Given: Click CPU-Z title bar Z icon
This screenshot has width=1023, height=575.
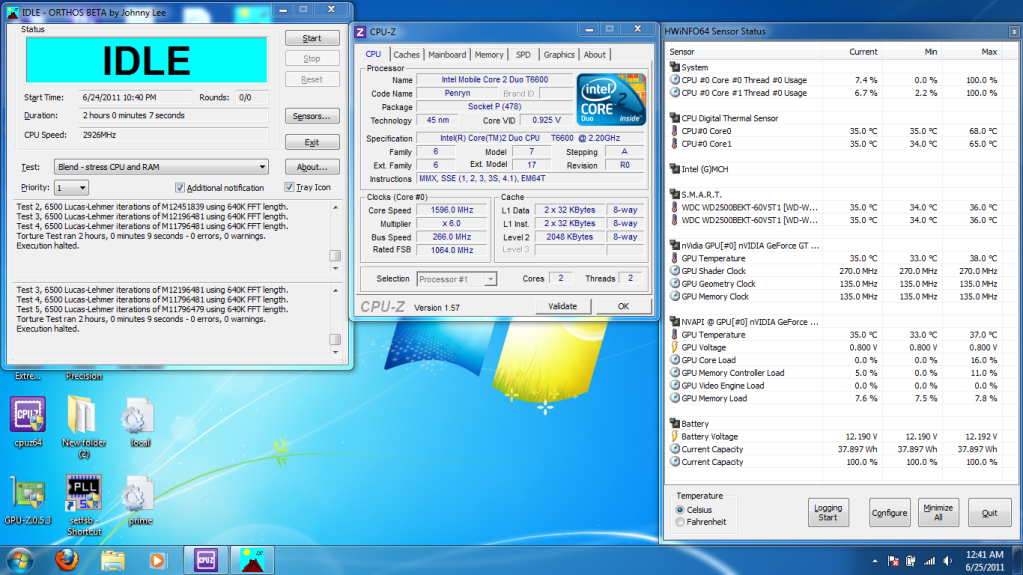Looking at the screenshot, I should [360, 31].
